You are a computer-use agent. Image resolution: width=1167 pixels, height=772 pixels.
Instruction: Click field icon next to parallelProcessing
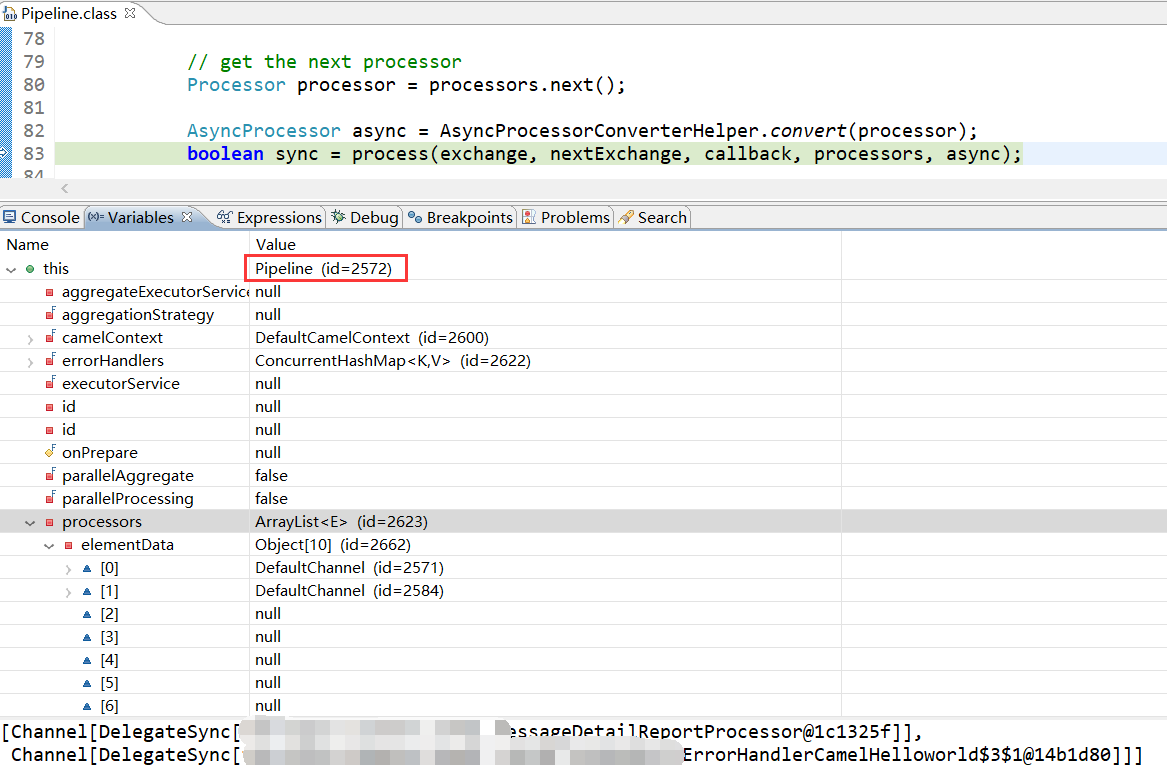pyautogui.click(x=50, y=498)
